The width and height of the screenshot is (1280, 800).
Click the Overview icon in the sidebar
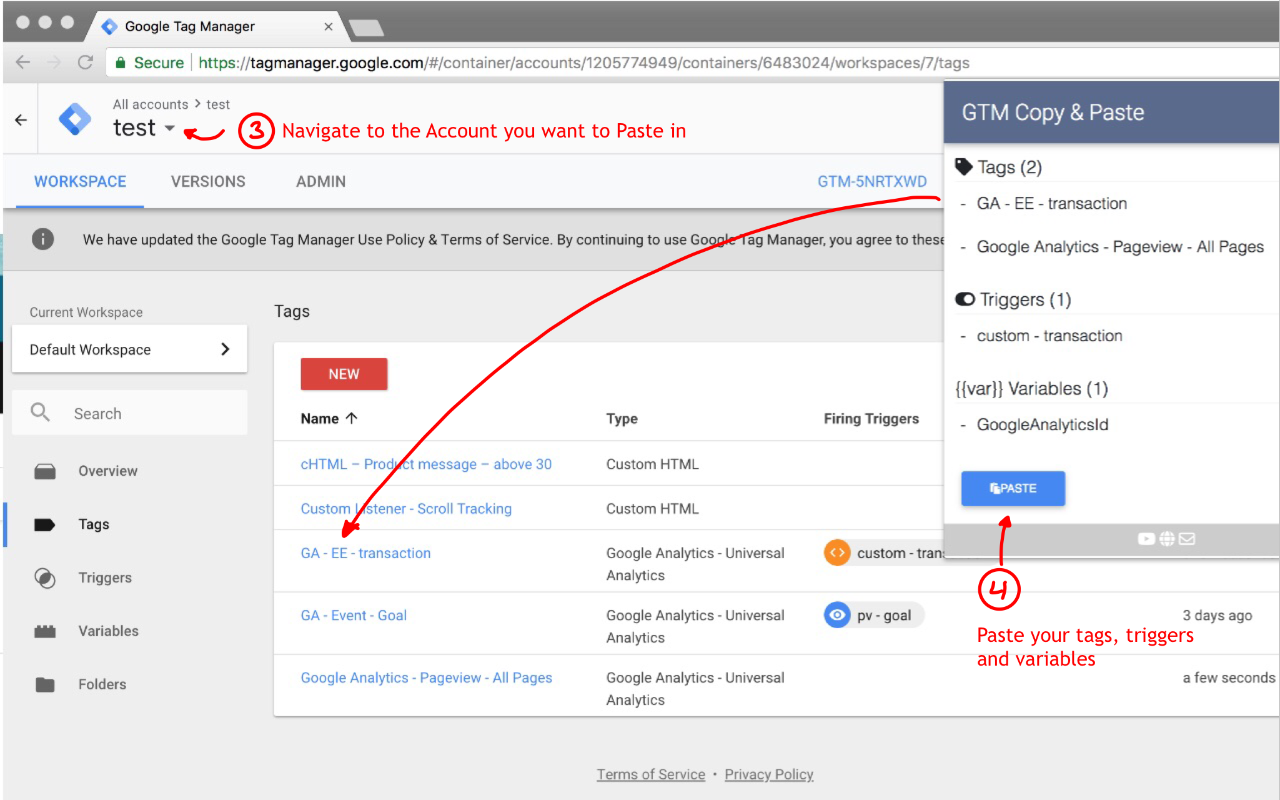45,471
